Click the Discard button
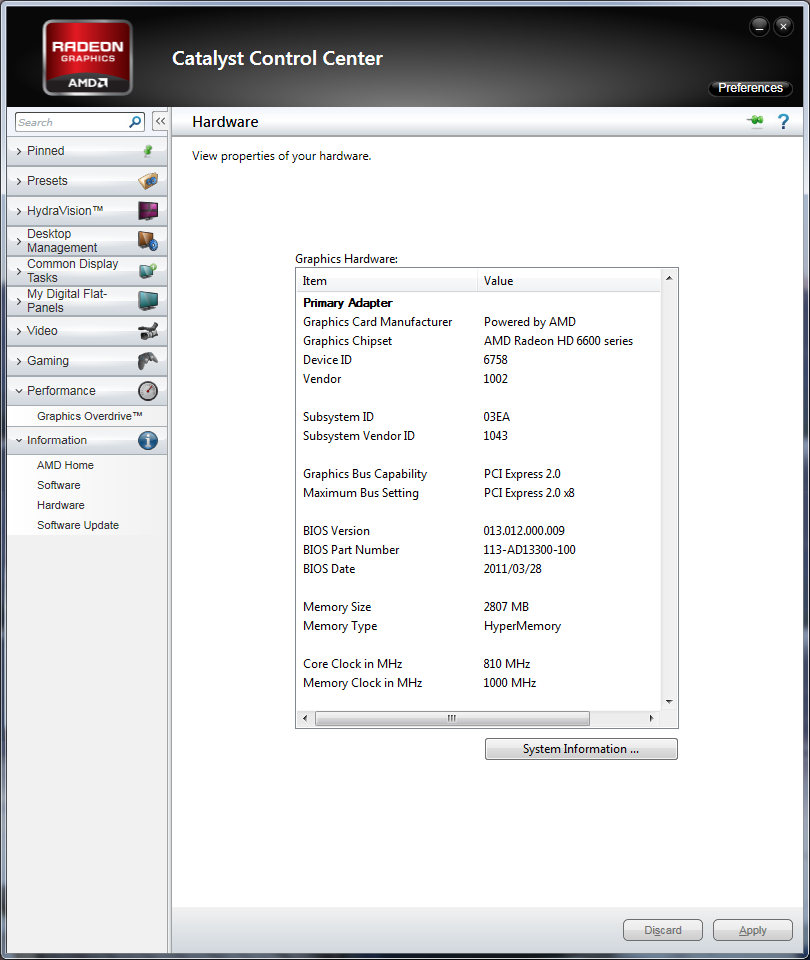Viewport: 810px width, 960px height. pyautogui.click(x=662, y=930)
